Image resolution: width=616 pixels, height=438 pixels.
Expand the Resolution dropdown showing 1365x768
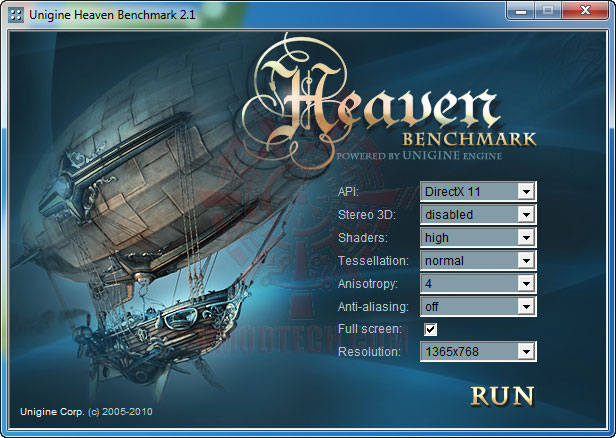[478, 352]
